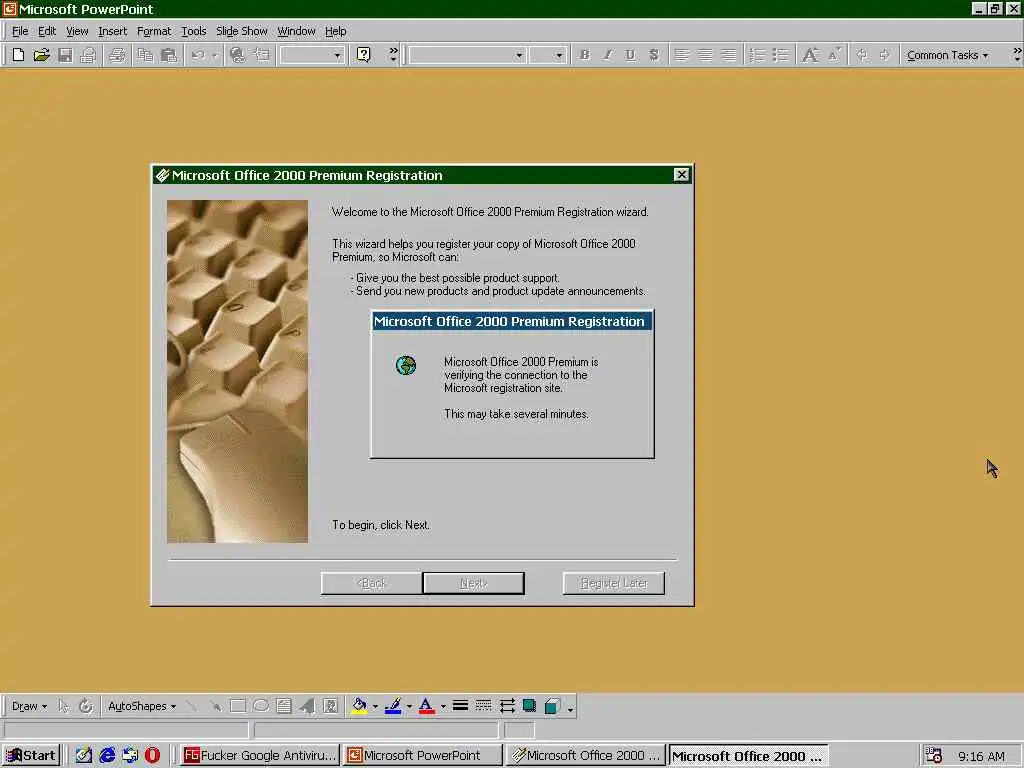This screenshot has height=768, width=1024.
Task: Click the Copy icon
Action: tap(145, 55)
